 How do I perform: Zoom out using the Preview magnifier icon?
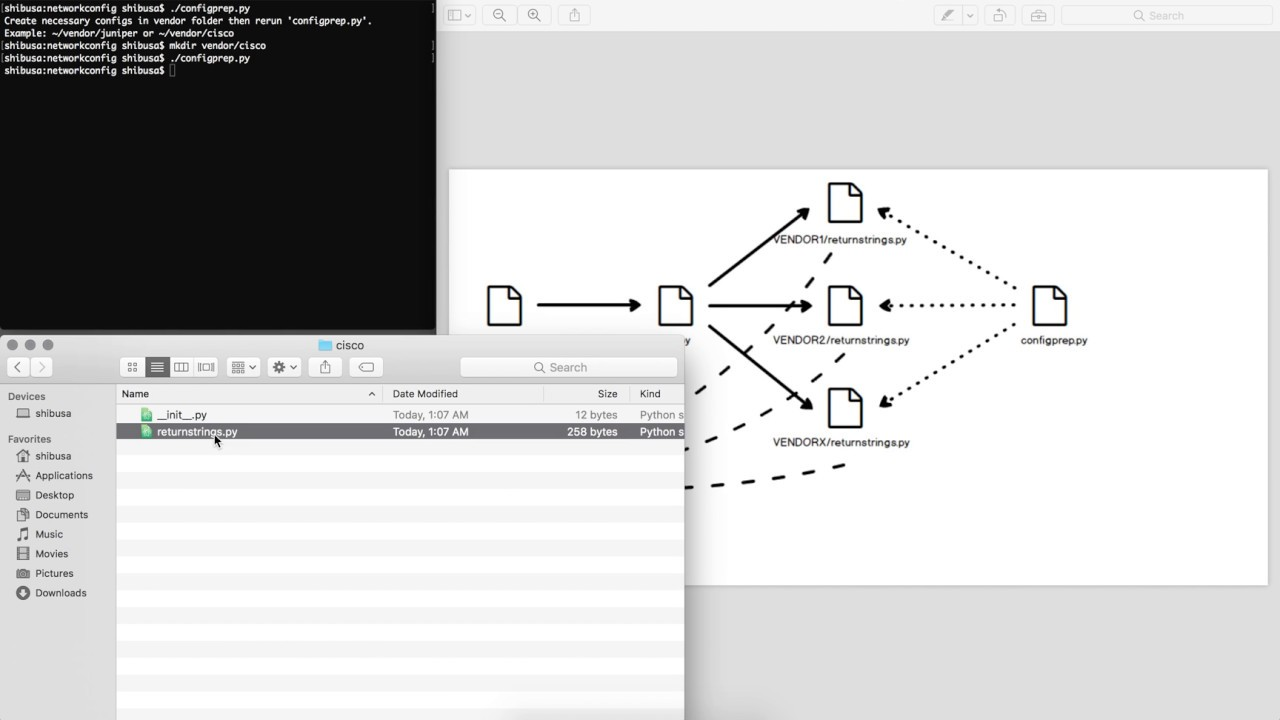499,15
